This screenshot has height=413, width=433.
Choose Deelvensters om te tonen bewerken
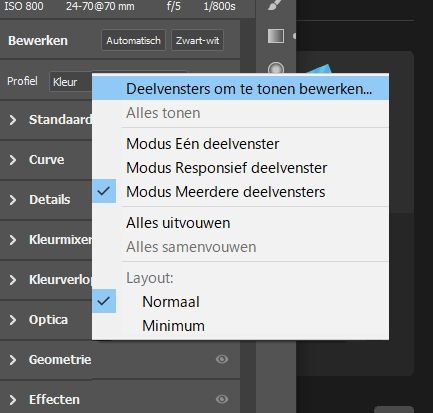240,88
